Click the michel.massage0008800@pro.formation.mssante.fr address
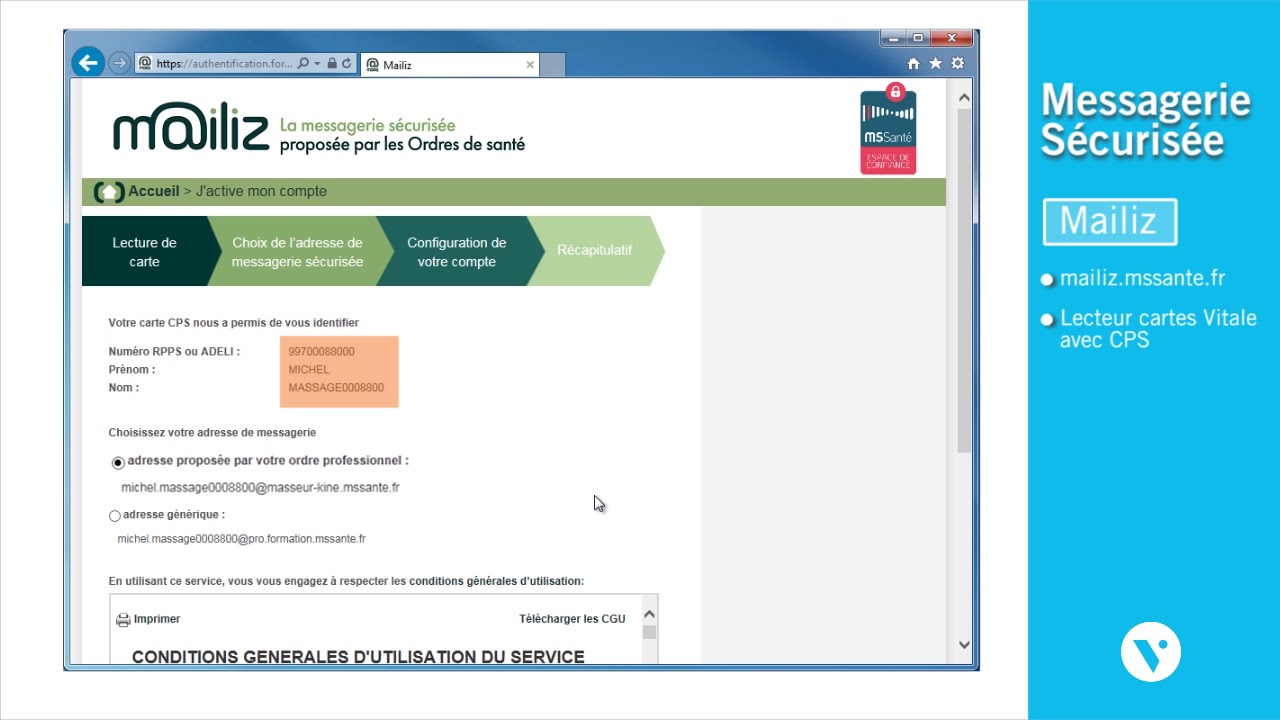The width and height of the screenshot is (1280, 720). pyautogui.click(x=241, y=539)
